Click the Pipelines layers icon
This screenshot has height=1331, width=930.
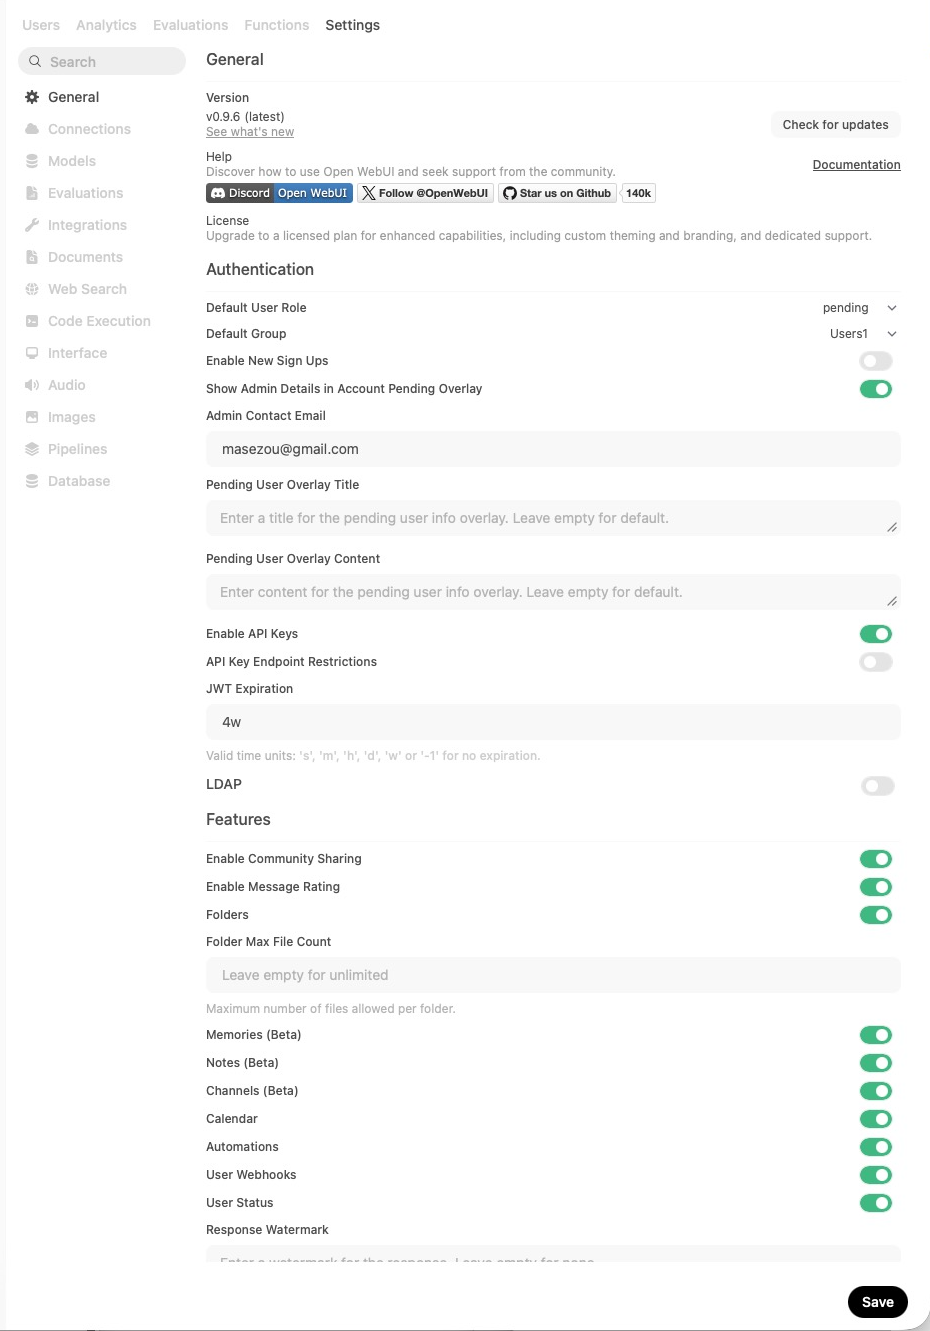tap(32, 449)
